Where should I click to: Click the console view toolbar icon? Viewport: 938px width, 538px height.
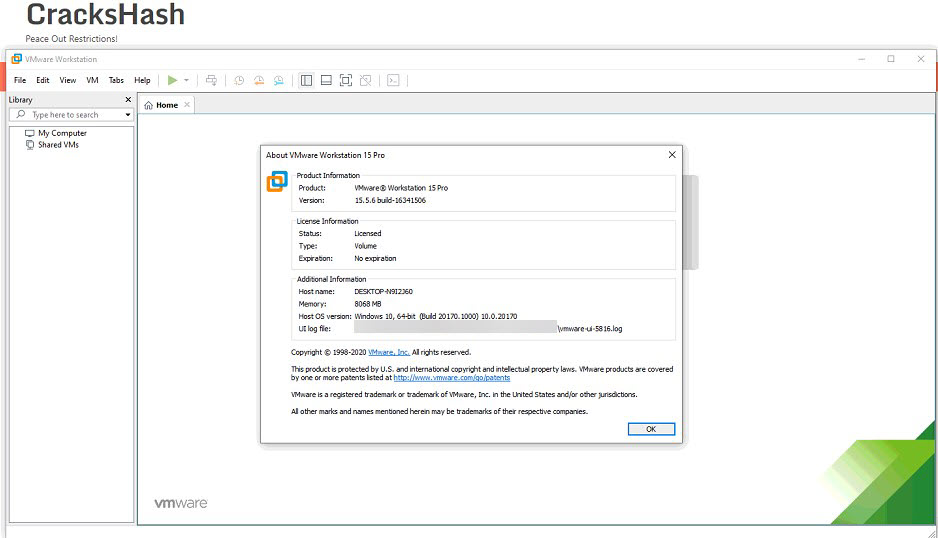tap(393, 80)
